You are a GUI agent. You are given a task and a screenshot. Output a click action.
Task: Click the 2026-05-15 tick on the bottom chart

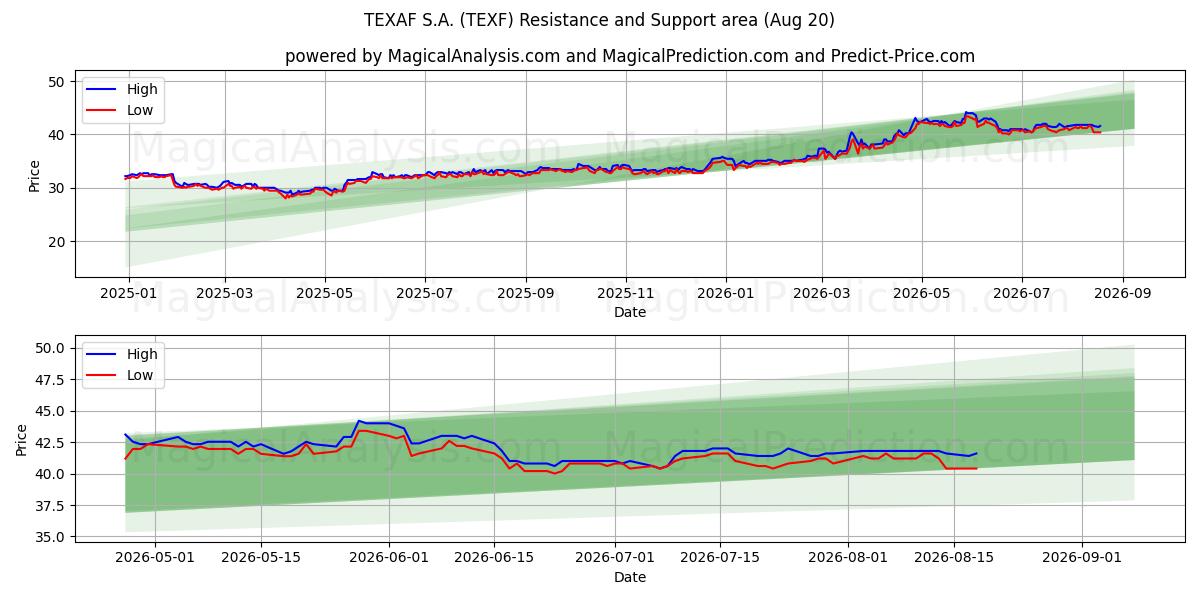click(x=261, y=558)
